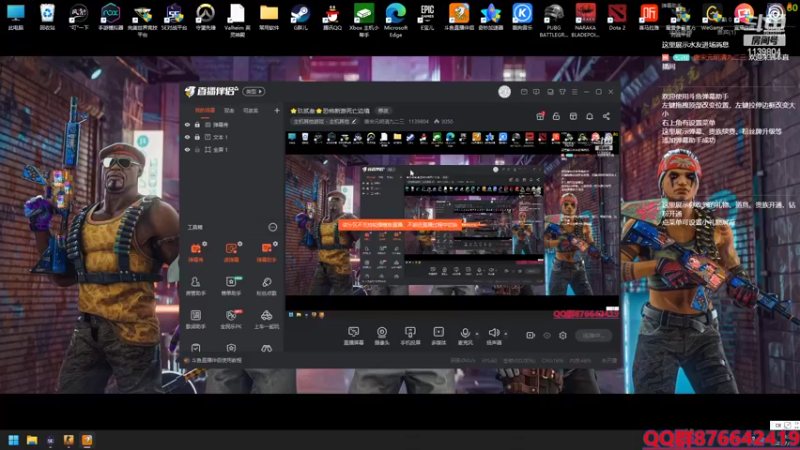Click the start streaming button at bottom right
The width and height of the screenshot is (800, 450).
click(x=593, y=335)
